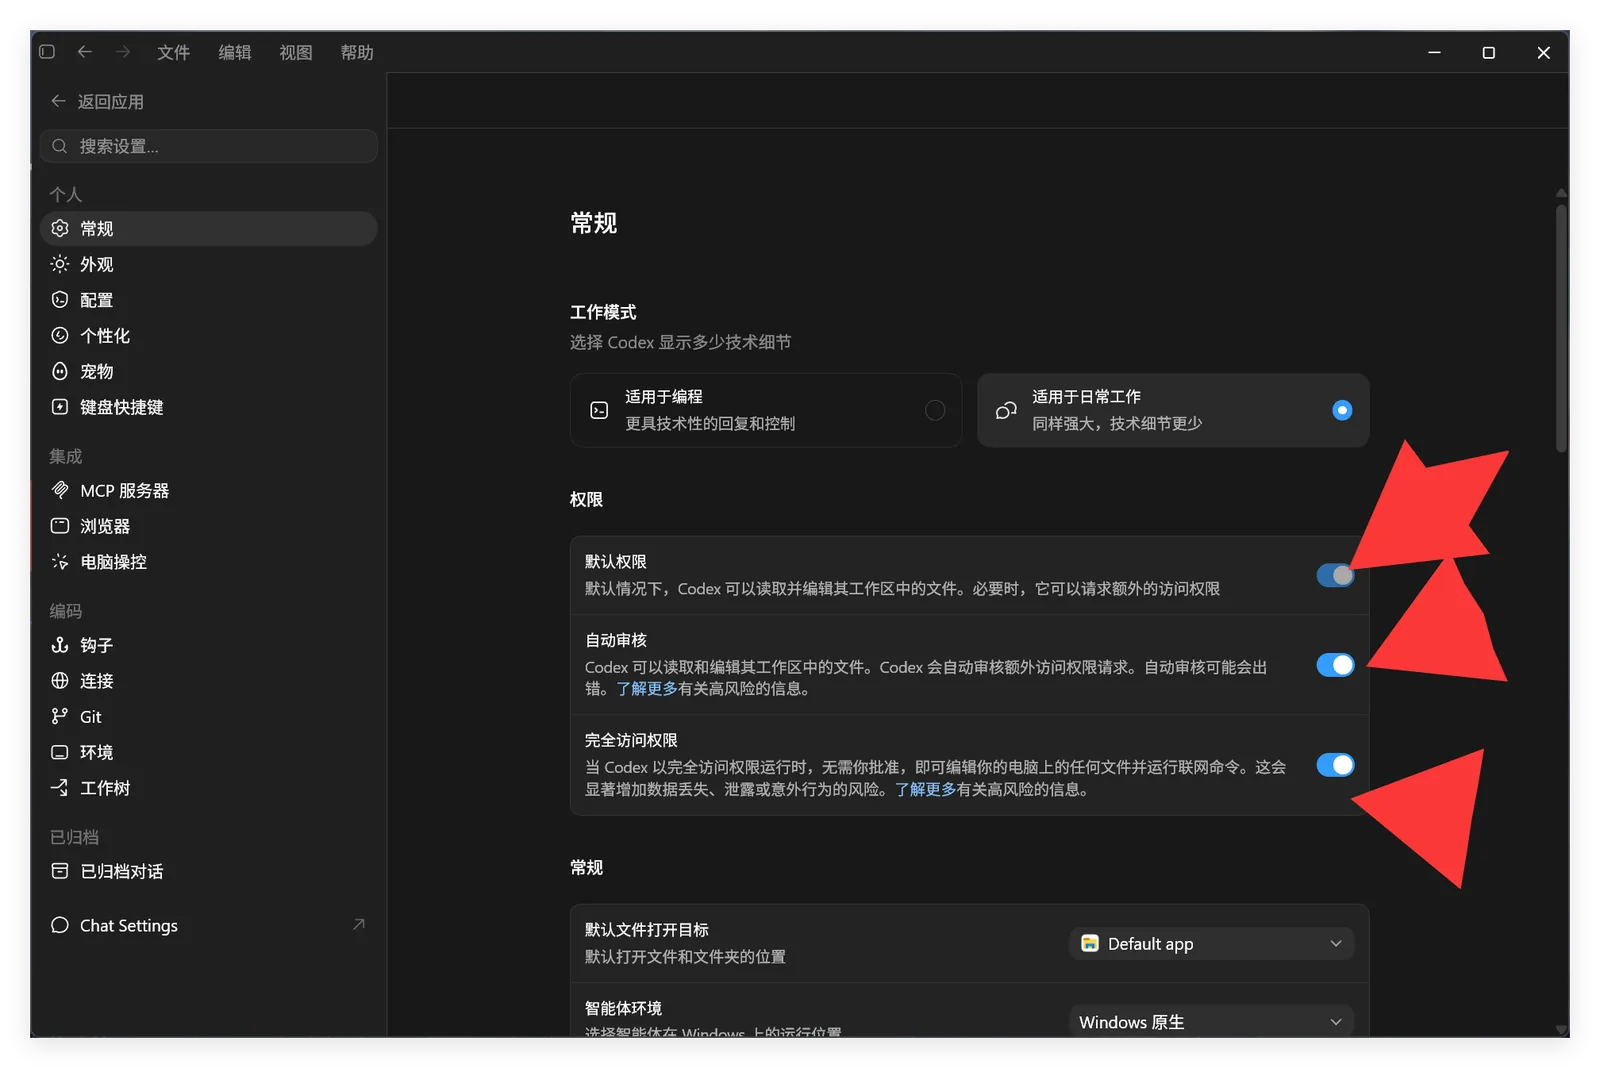Open 外观 settings via the sun icon
Screen dimensions: 1600x1068
pos(60,264)
